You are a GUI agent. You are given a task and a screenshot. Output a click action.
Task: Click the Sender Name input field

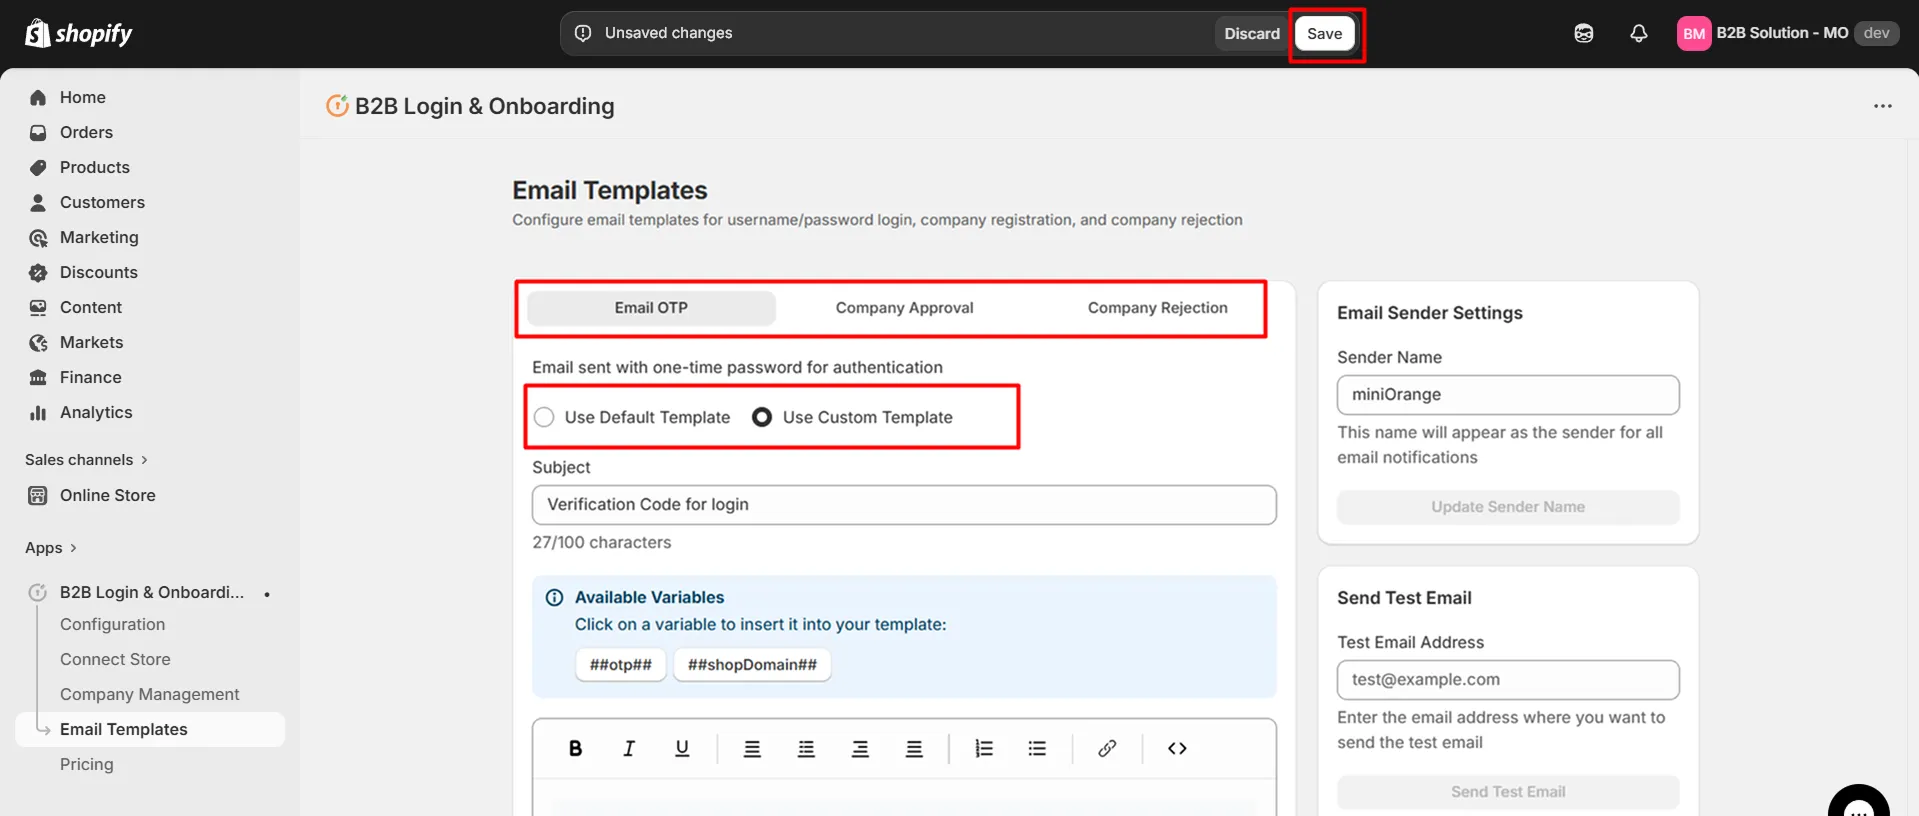click(x=1508, y=395)
